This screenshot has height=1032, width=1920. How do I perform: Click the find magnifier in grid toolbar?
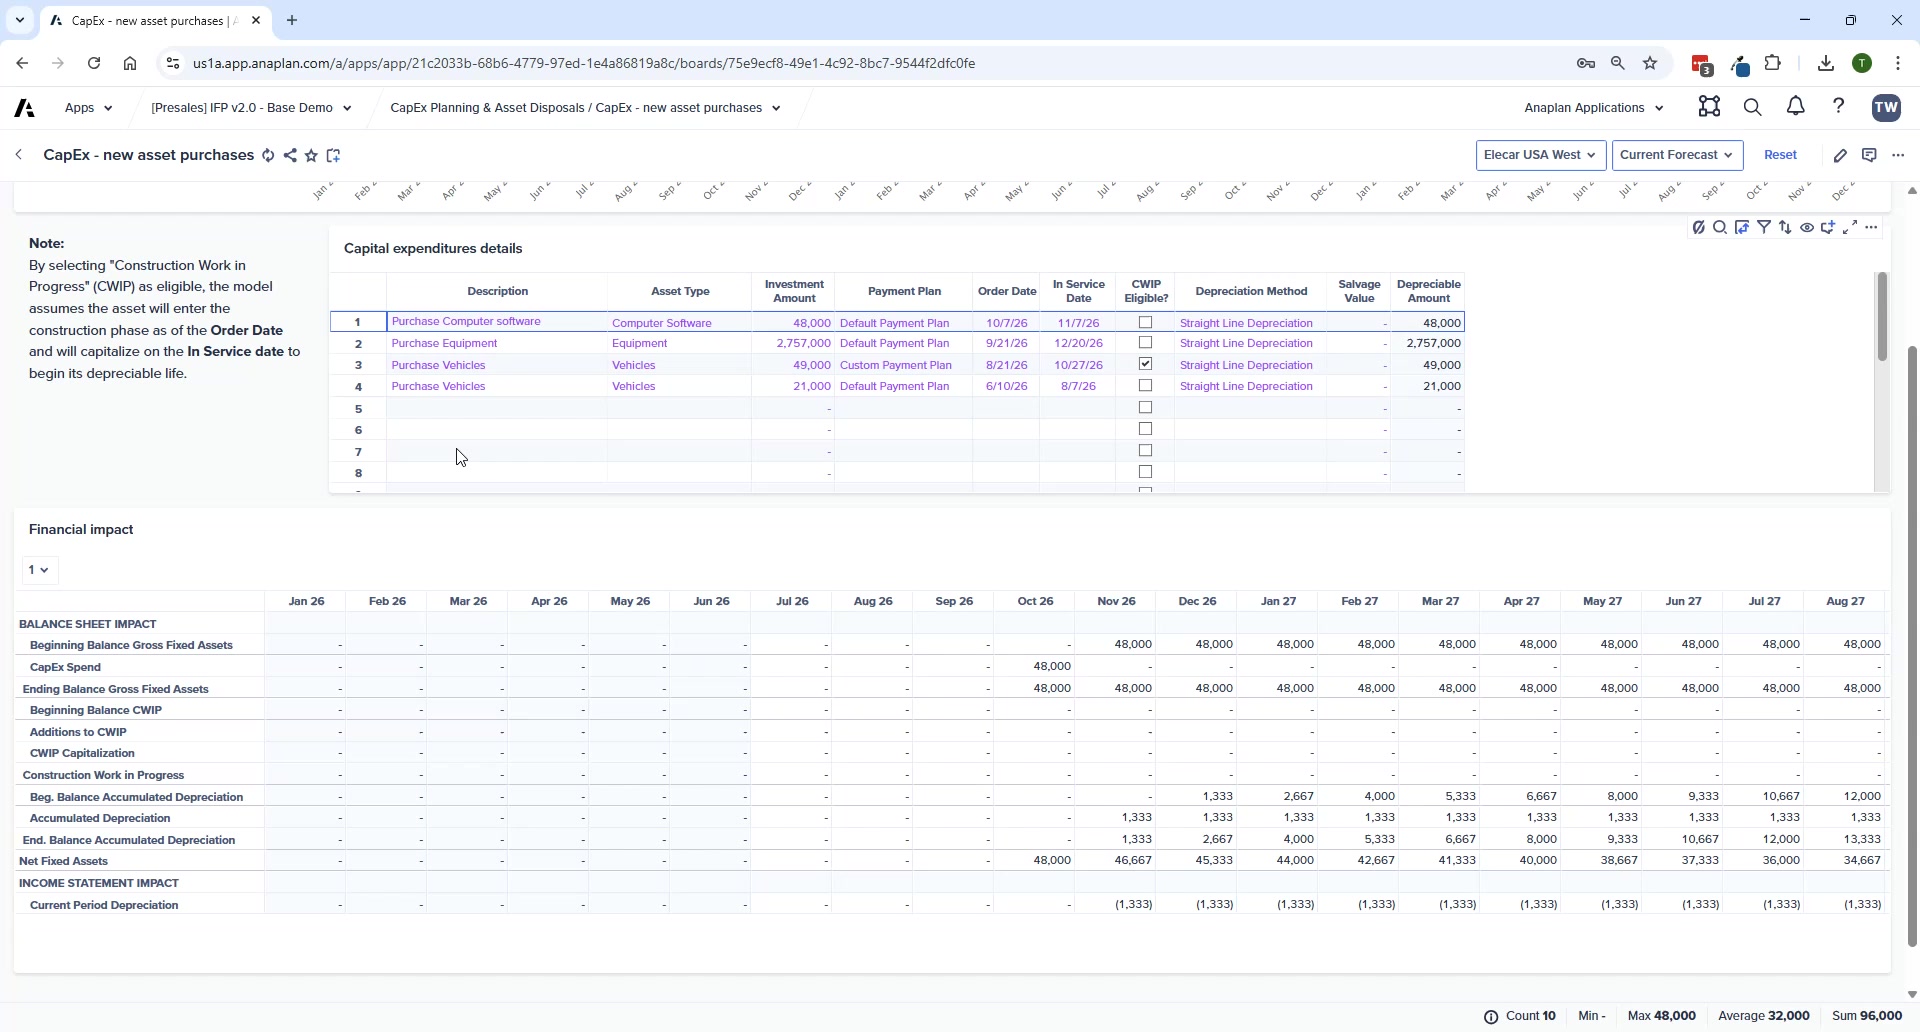pos(1720,228)
